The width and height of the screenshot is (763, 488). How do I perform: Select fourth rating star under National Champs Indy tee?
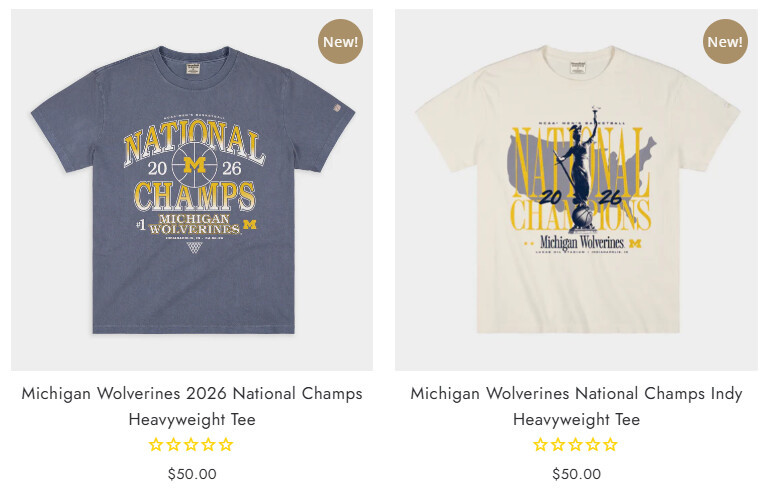point(593,445)
